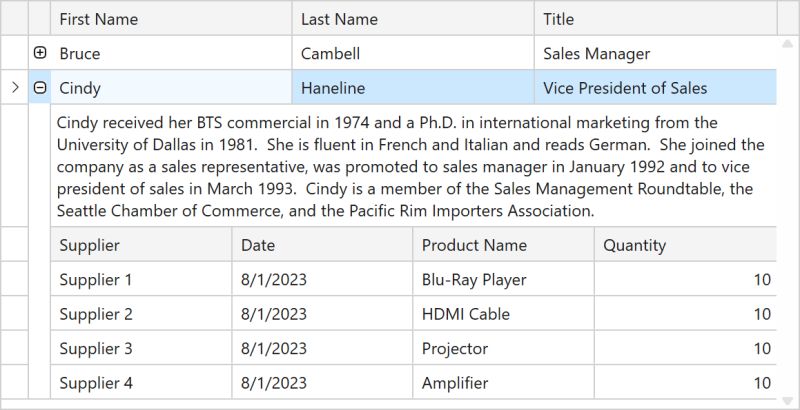
Task: Sort by the First Name column header
Action: click(x=170, y=19)
